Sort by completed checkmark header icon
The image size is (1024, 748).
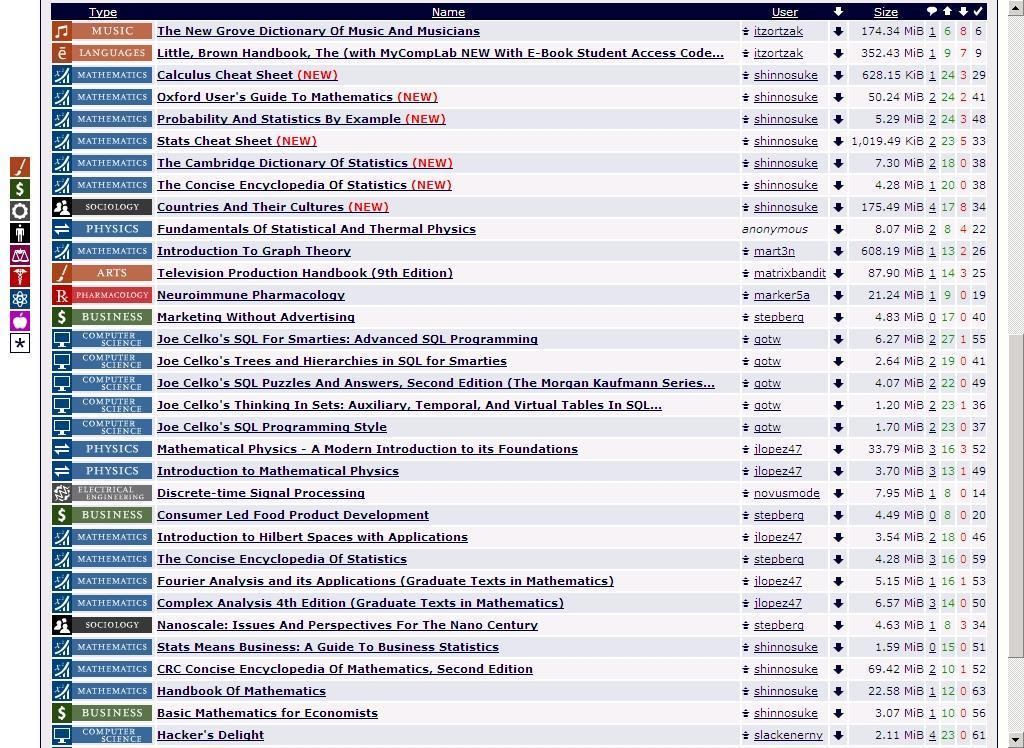[x=978, y=11]
